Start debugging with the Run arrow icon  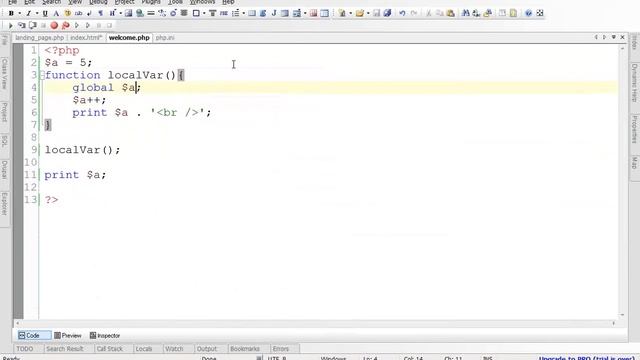(10, 25)
